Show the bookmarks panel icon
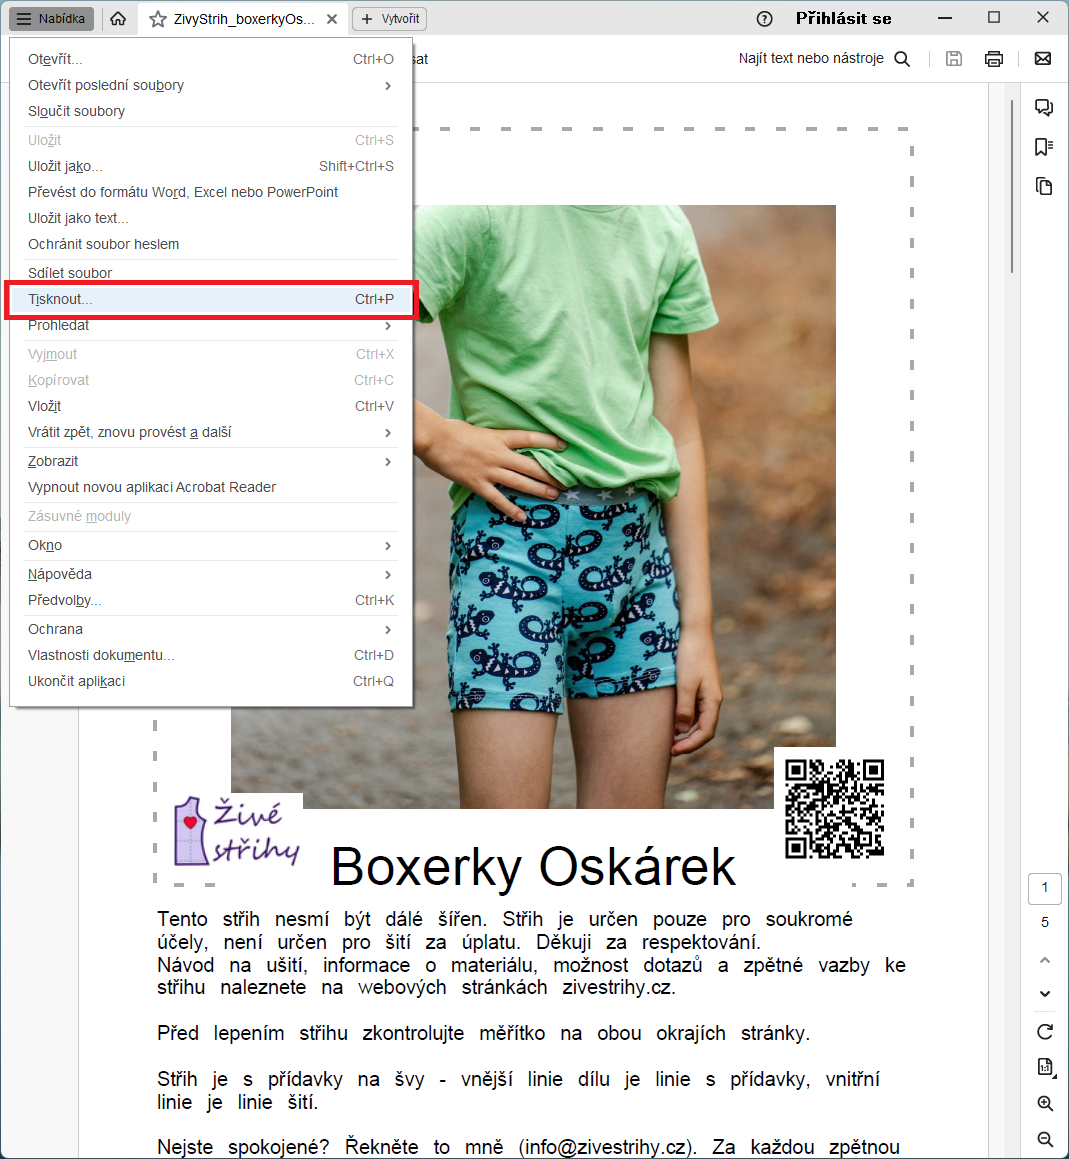Image resolution: width=1069 pixels, height=1159 pixels. tap(1044, 147)
